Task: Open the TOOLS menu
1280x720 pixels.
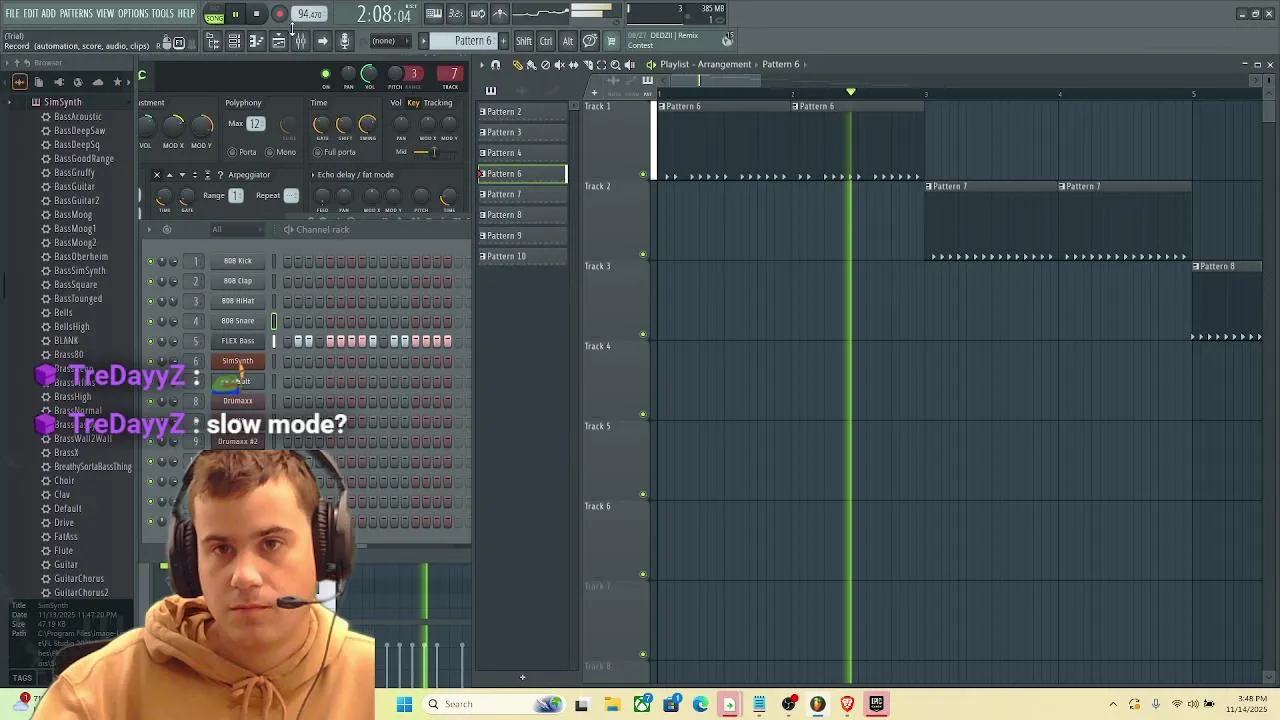Action: point(163,13)
